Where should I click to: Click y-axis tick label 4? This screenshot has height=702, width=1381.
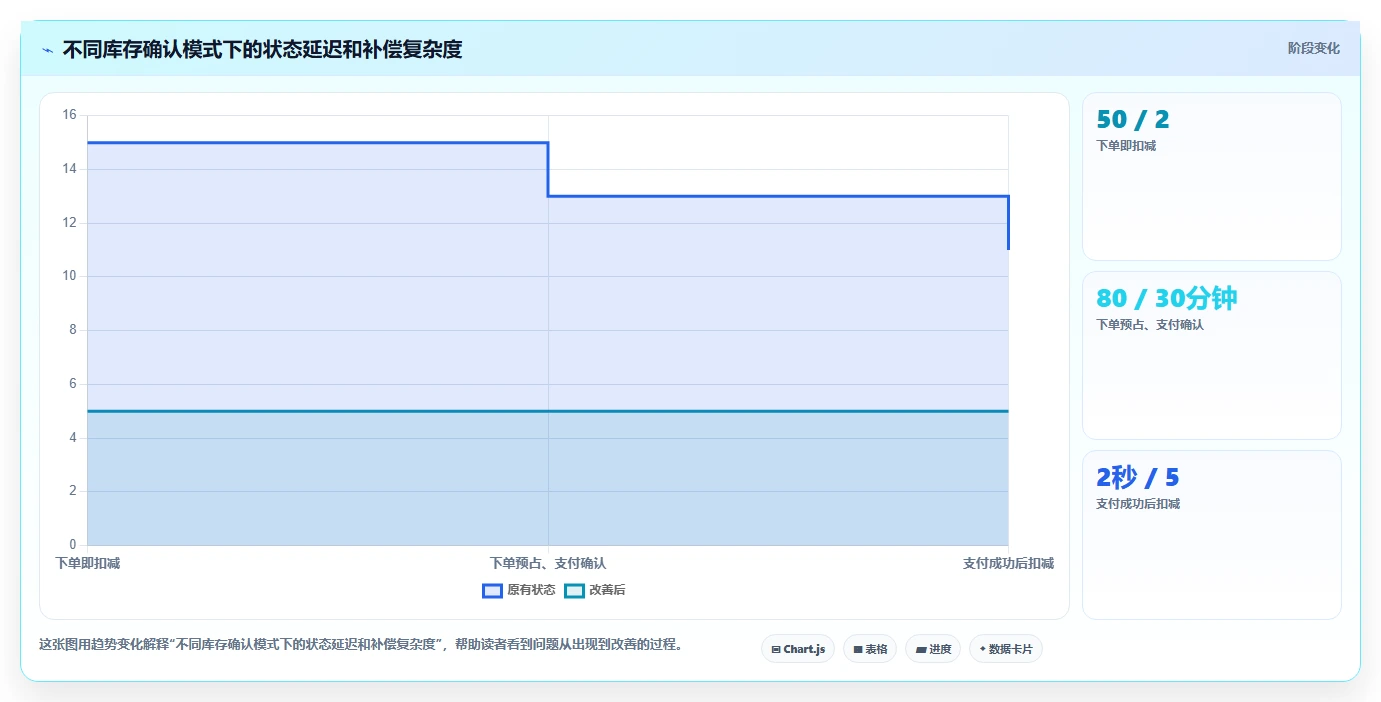pos(72,438)
